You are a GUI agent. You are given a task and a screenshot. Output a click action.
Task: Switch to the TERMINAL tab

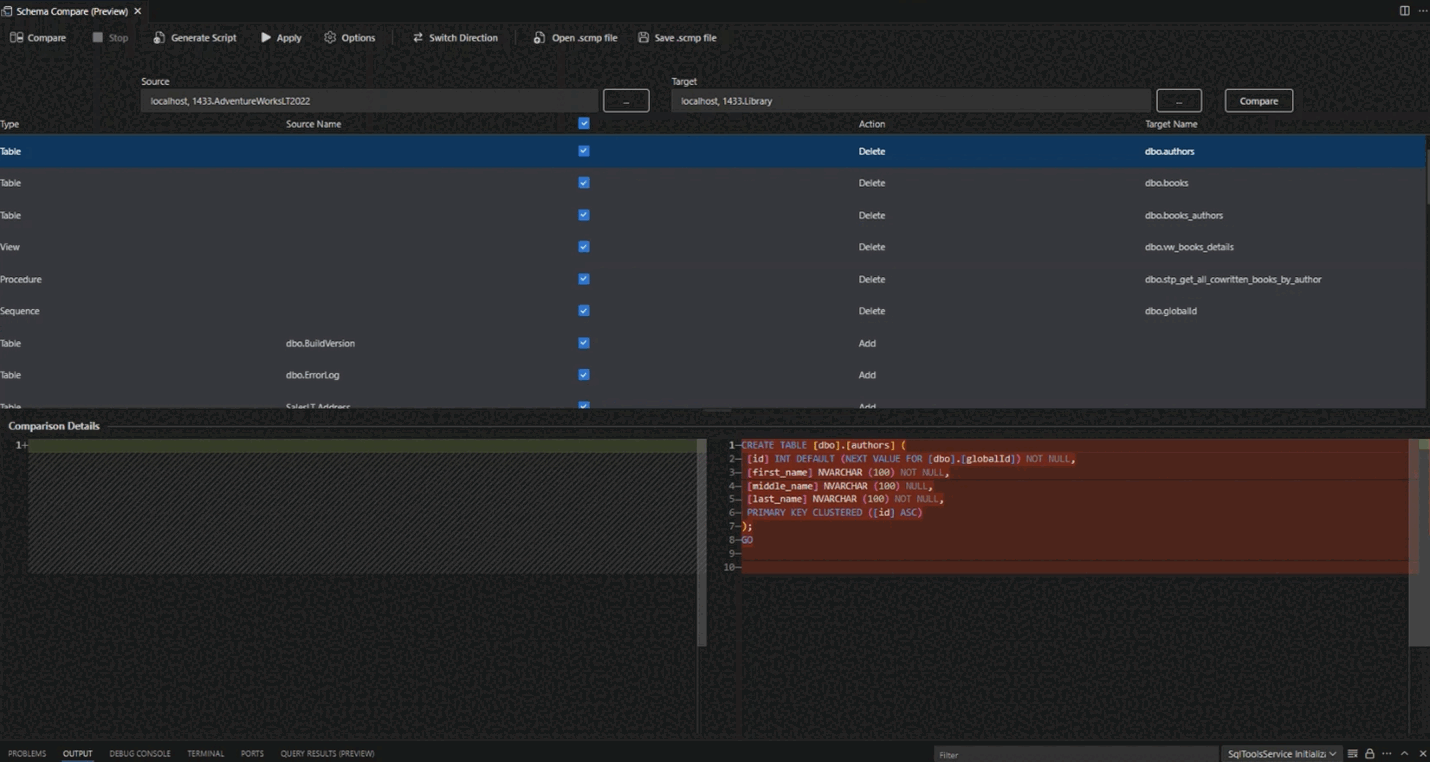click(x=205, y=753)
